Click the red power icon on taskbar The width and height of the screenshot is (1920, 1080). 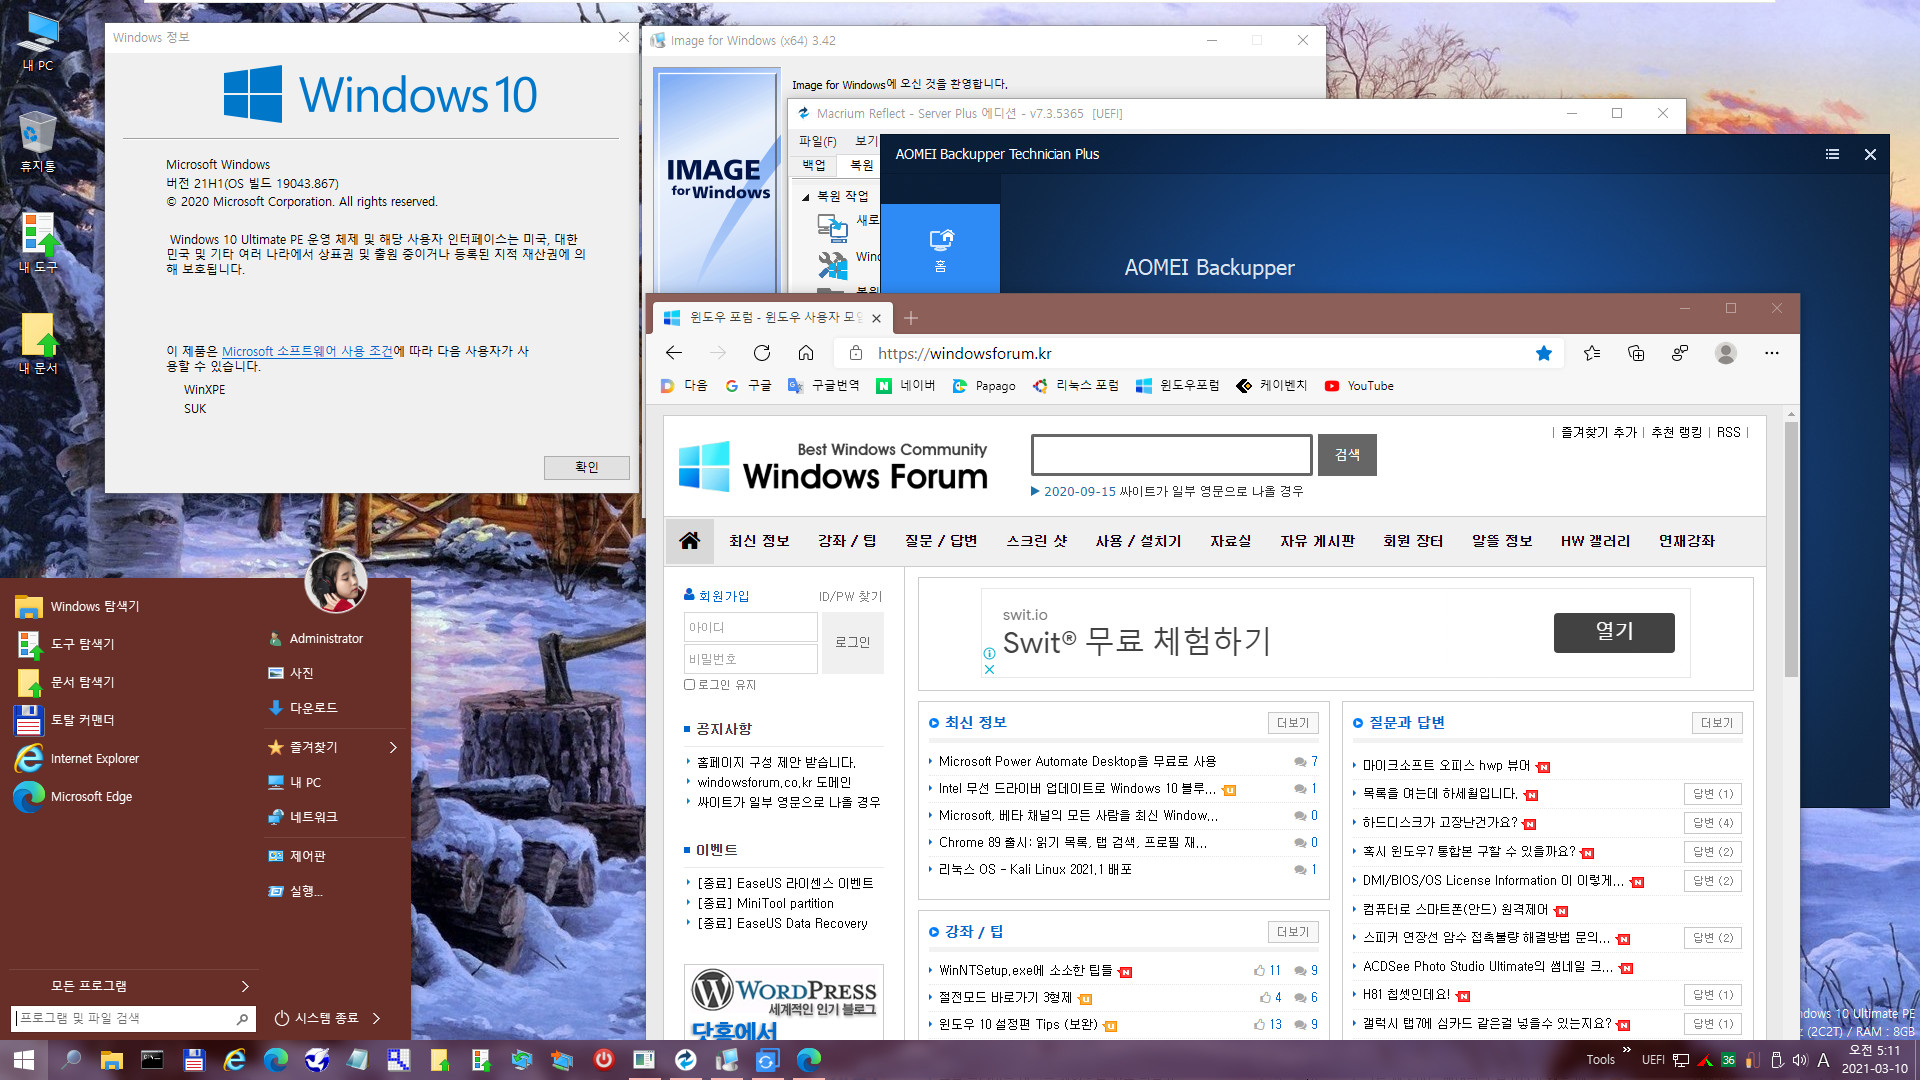click(603, 1060)
